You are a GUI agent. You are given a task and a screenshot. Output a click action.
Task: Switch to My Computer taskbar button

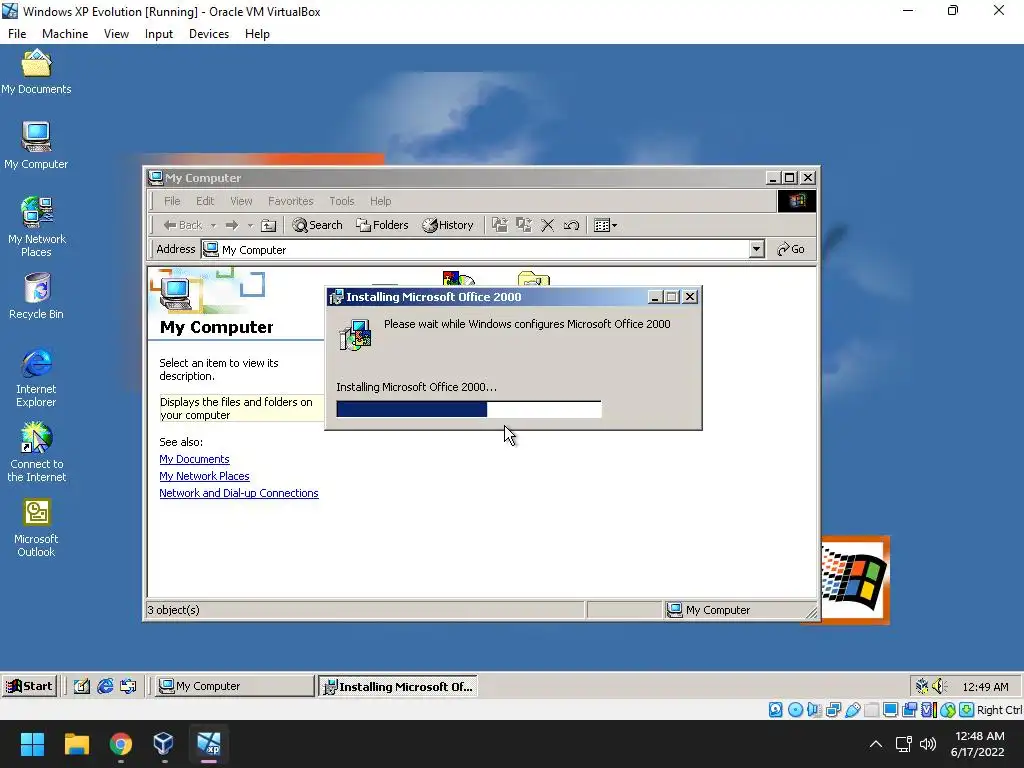(x=234, y=686)
